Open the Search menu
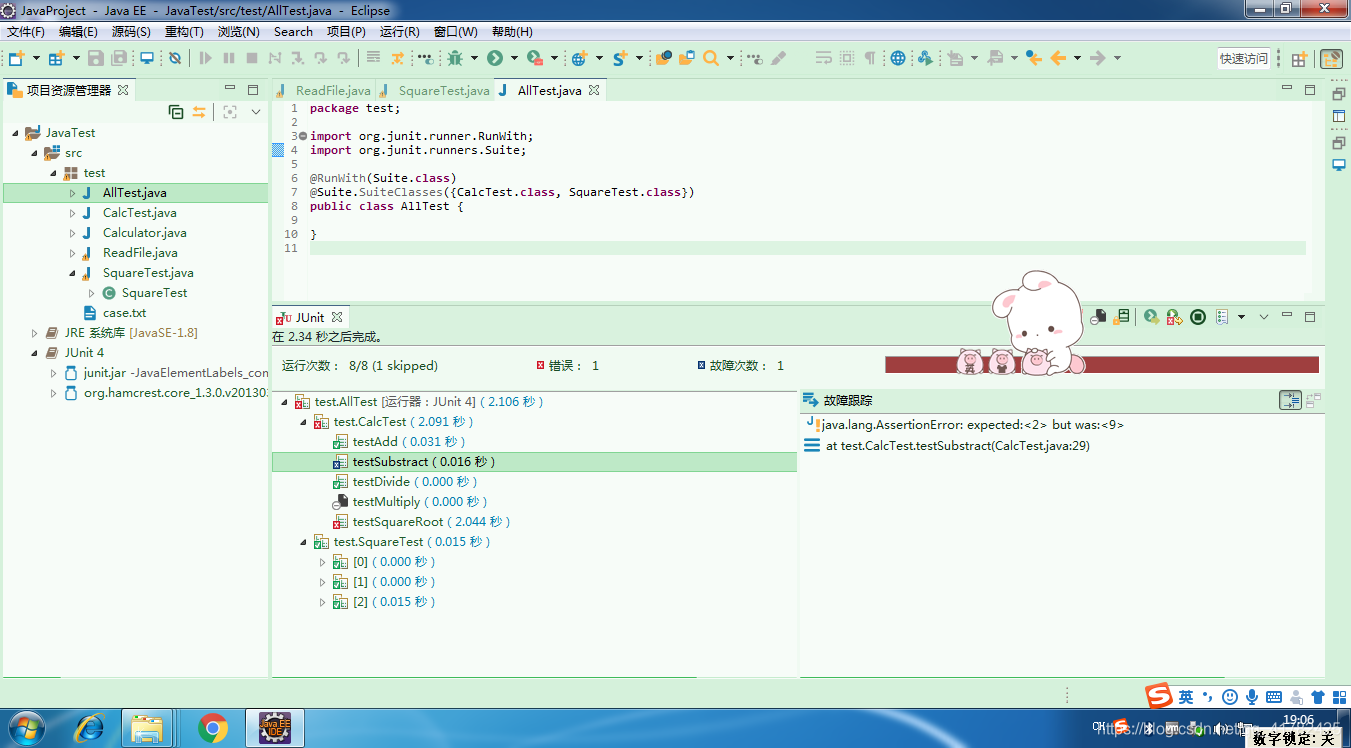 (293, 32)
